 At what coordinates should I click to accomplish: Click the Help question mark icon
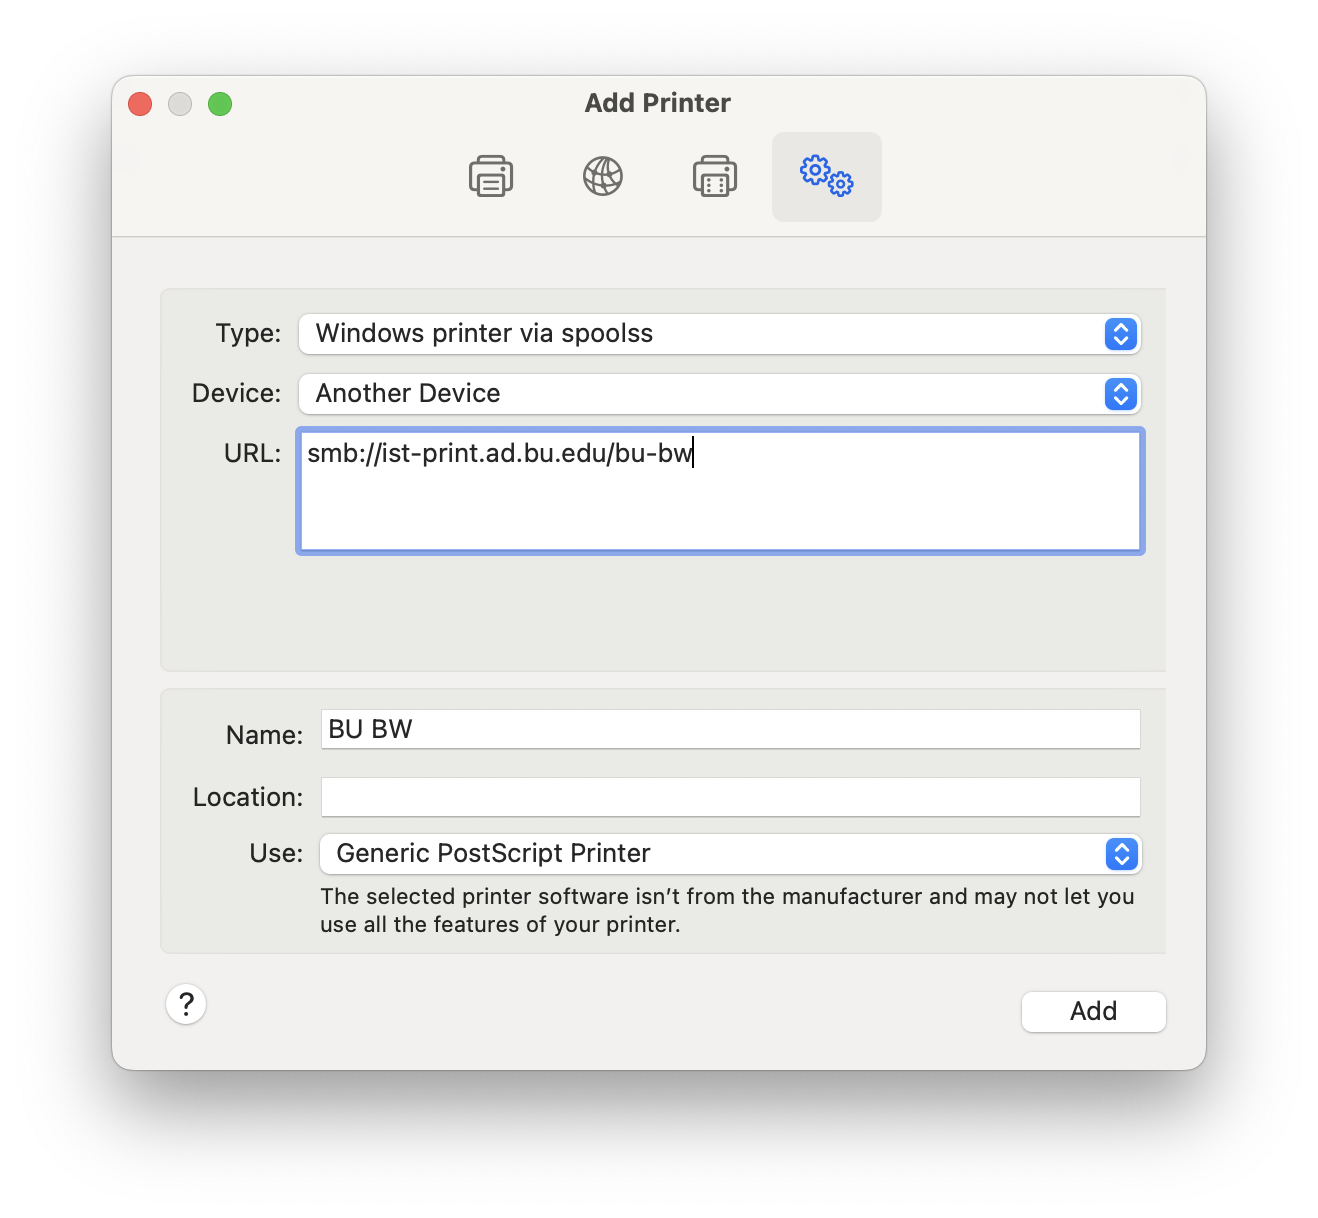pos(186,1004)
